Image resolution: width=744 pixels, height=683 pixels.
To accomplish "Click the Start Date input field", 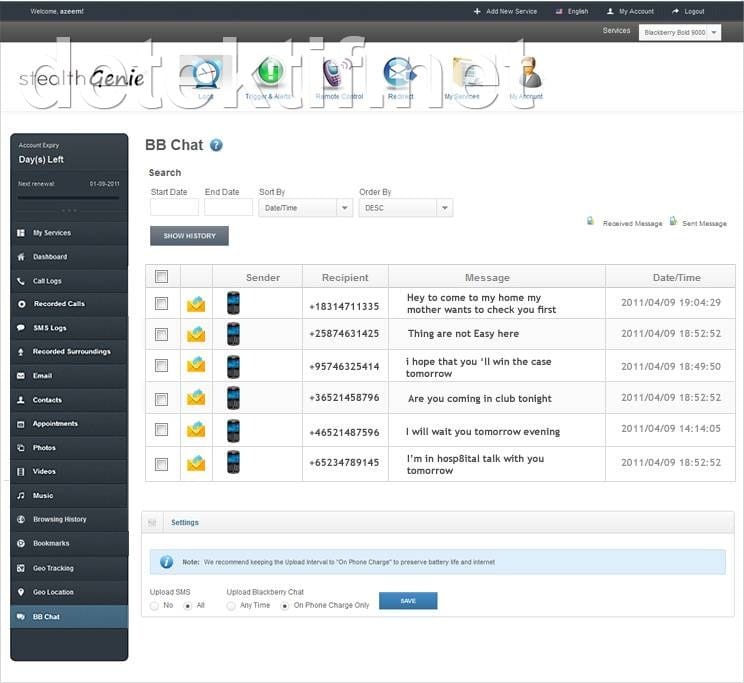I will (174, 208).
